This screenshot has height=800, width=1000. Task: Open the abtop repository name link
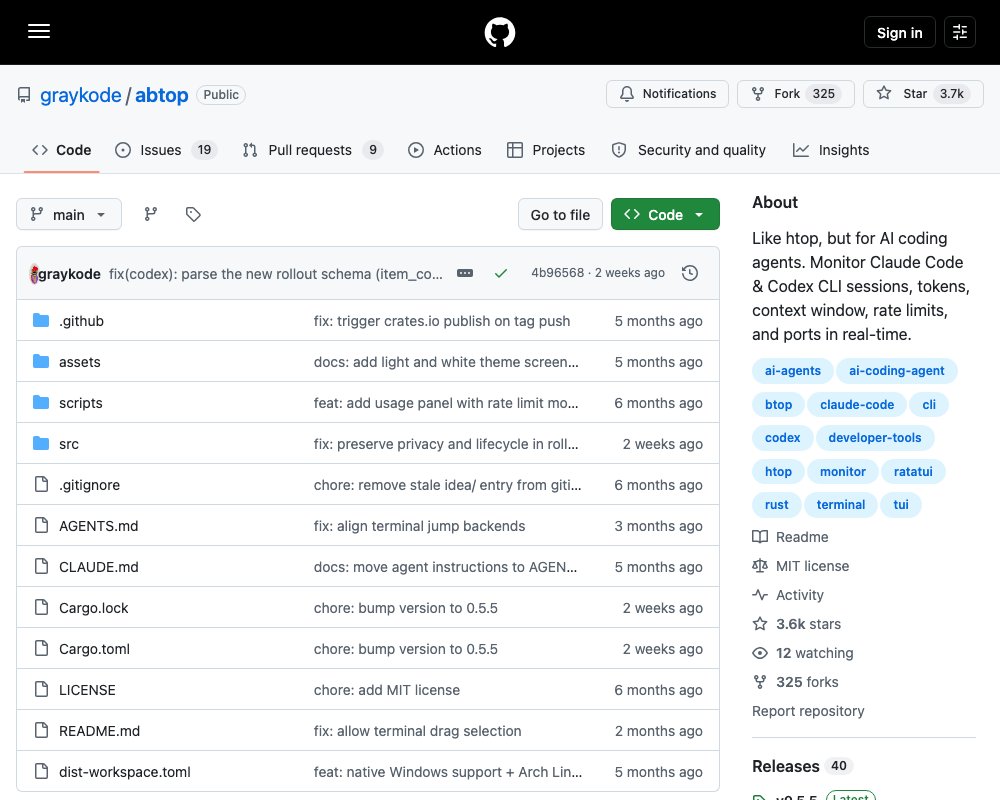[161, 95]
